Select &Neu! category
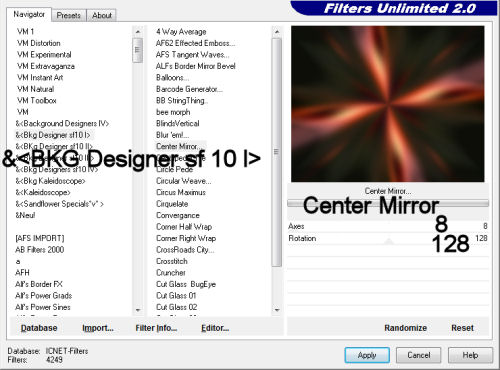 click(25, 215)
